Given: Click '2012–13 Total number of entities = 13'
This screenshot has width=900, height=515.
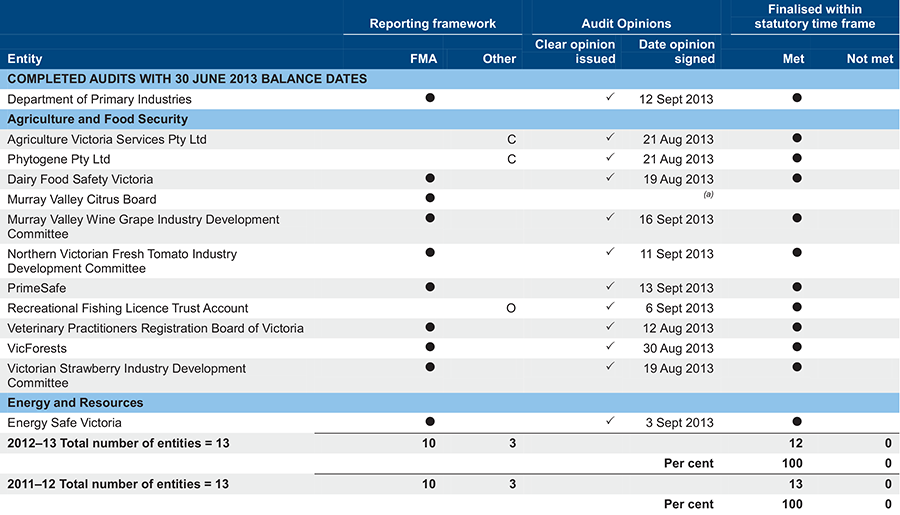Looking at the screenshot, I should coord(118,444).
